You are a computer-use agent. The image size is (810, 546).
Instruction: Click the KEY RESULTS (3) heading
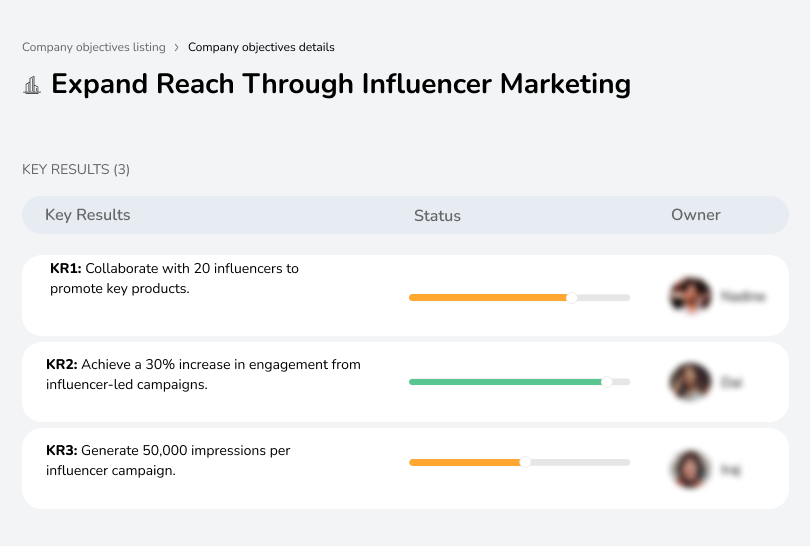pos(76,169)
